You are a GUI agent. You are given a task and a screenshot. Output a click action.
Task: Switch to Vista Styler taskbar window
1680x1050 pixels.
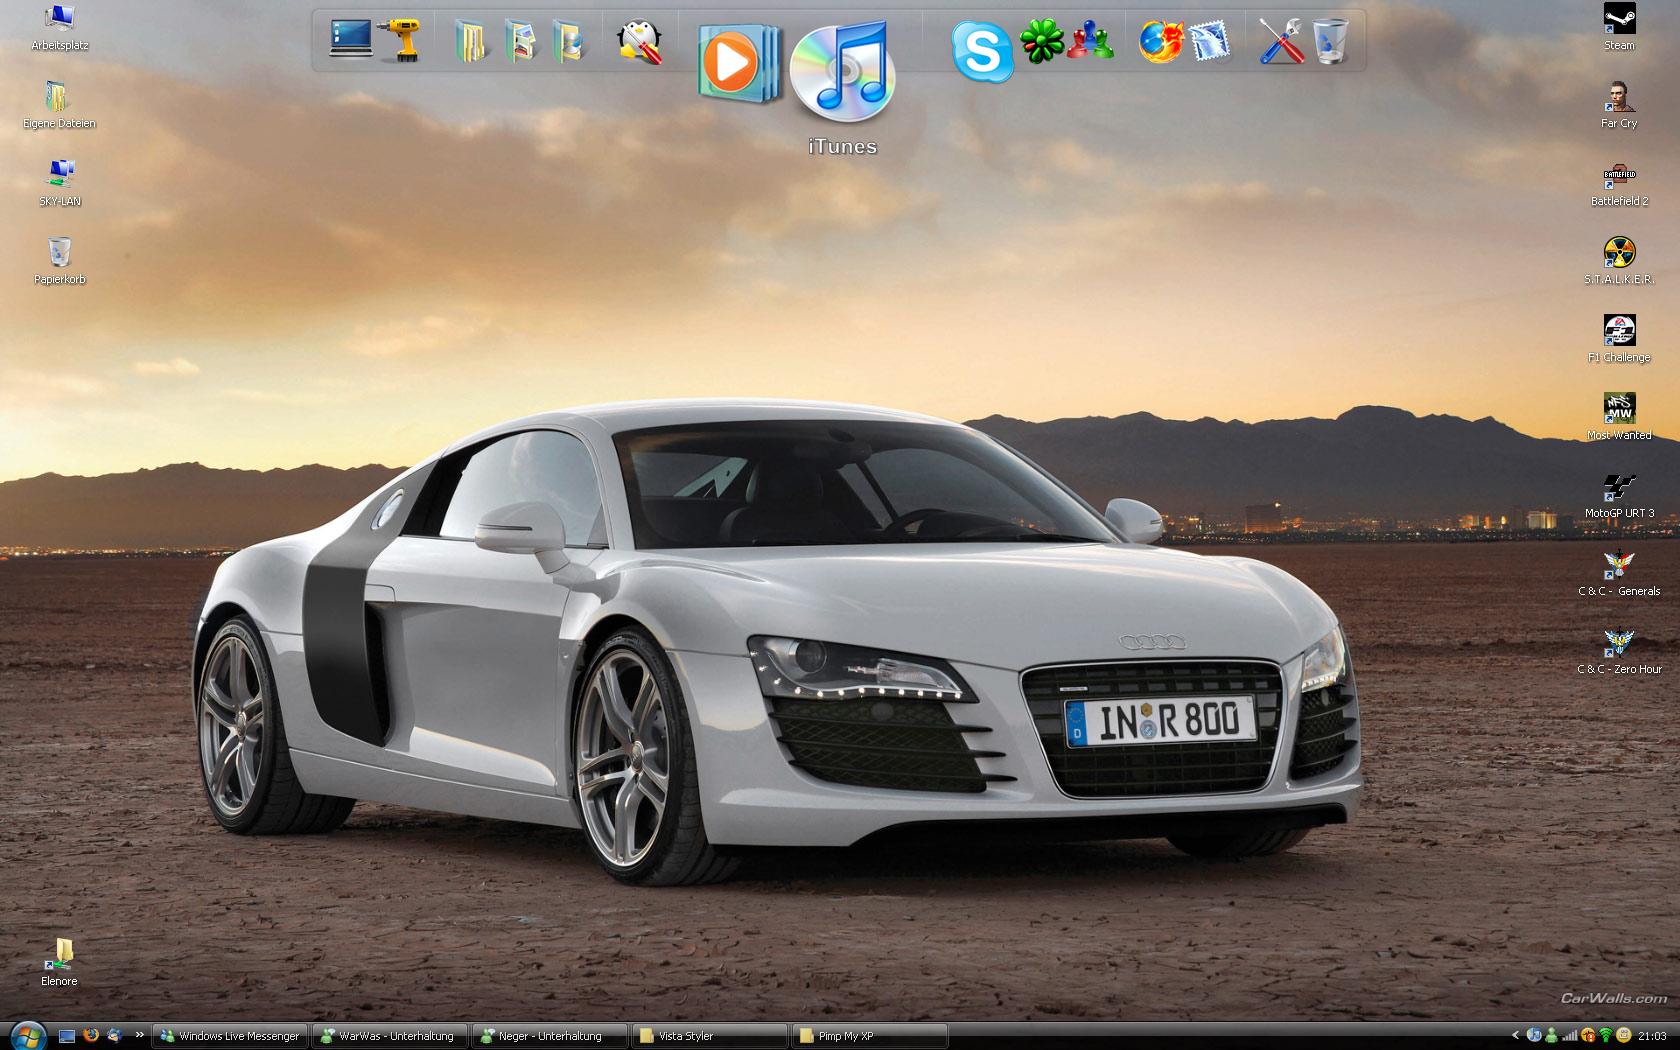pos(710,1036)
